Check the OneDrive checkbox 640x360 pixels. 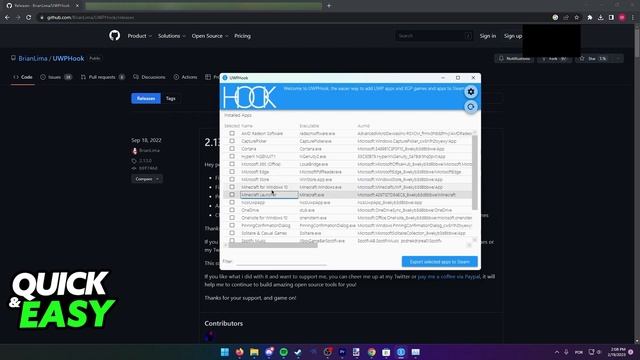coord(232,210)
